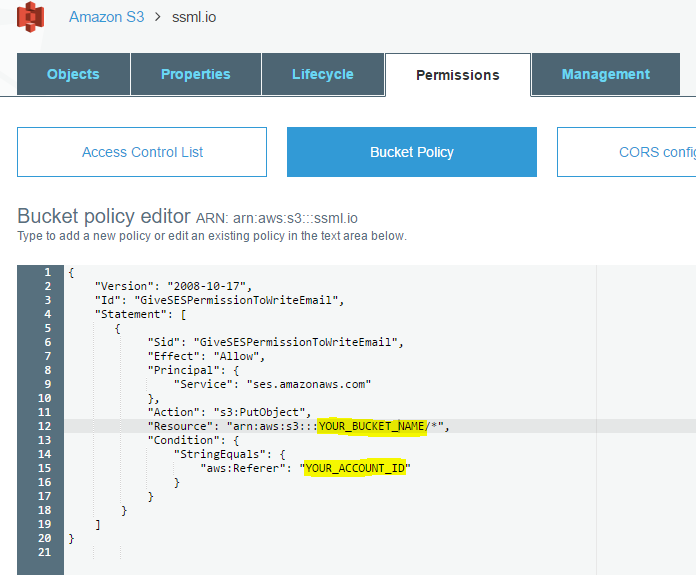Click the highlighted YOUR_ACCOUNT_ID placeholder
The image size is (696, 575).
pos(355,468)
